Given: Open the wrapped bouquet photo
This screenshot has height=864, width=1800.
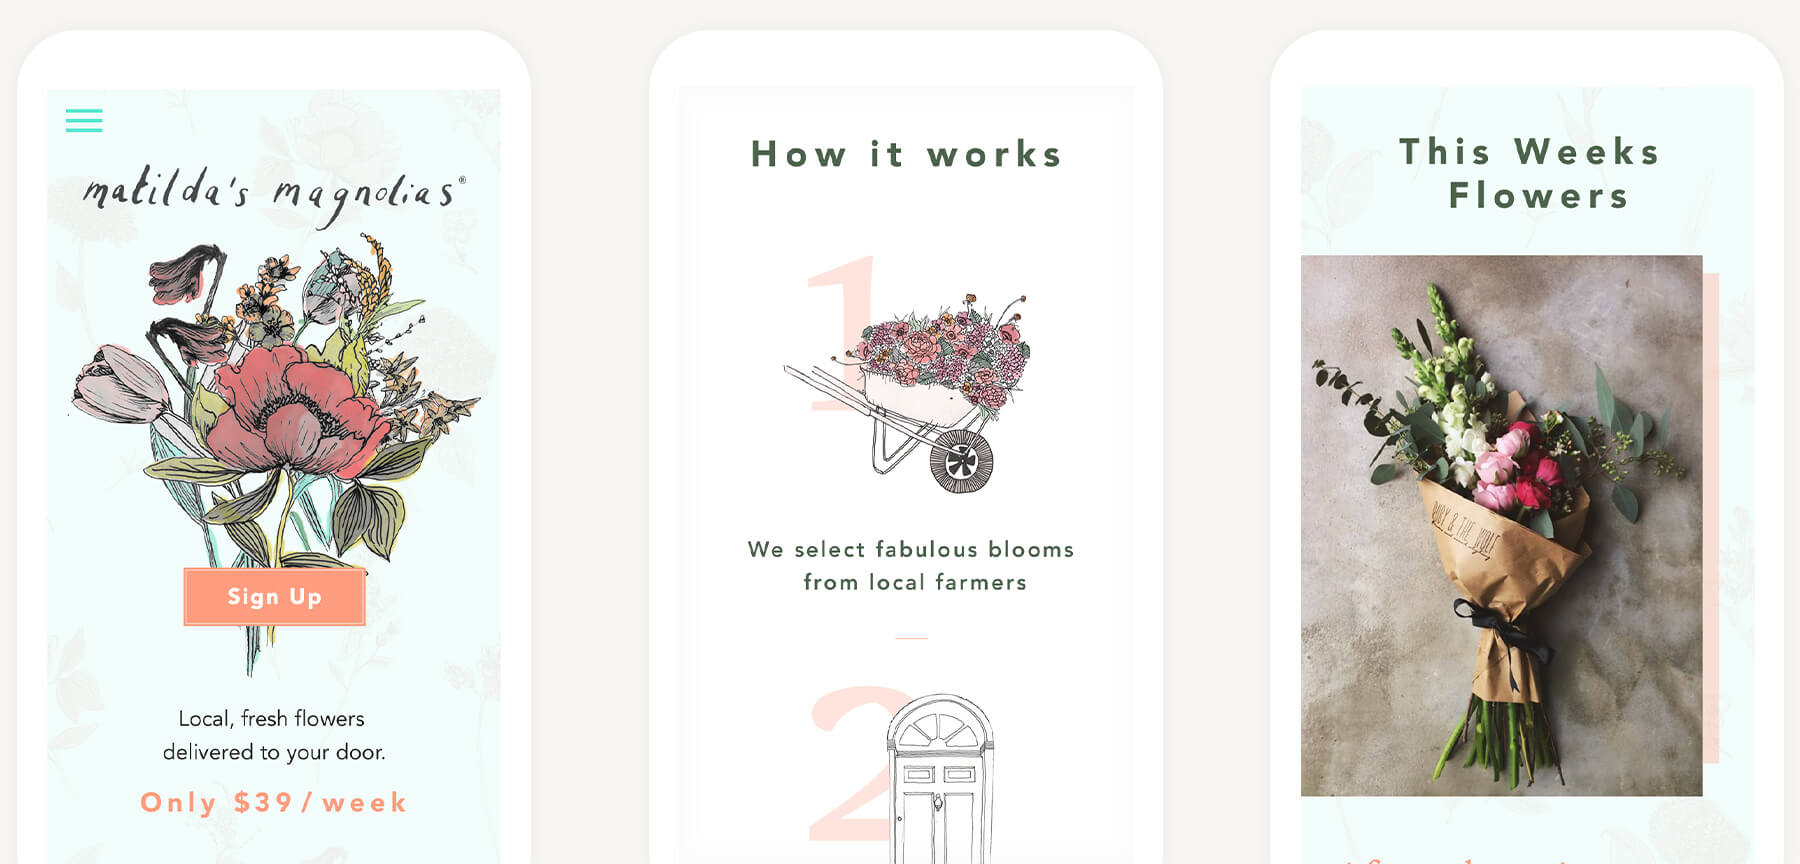Looking at the screenshot, I should pyautogui.click(x=1501, y=525).
